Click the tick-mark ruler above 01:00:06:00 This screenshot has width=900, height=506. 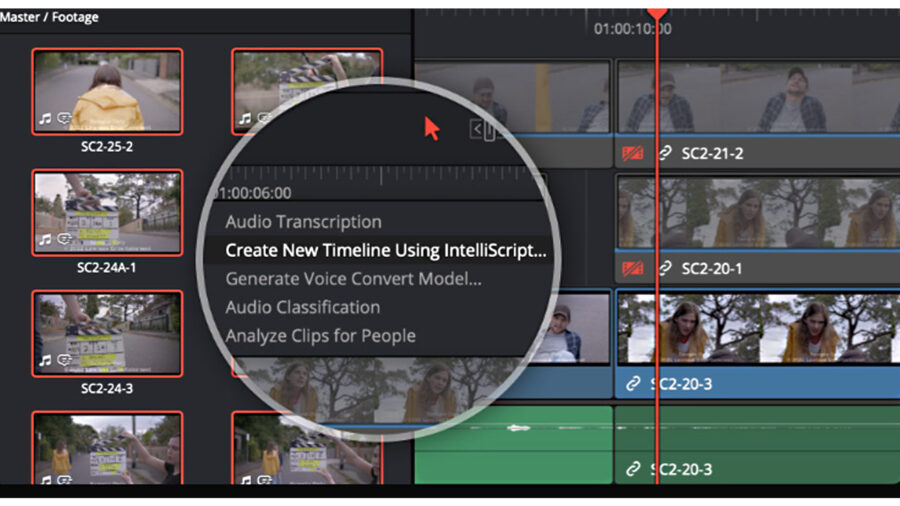(x=379, y=174)
